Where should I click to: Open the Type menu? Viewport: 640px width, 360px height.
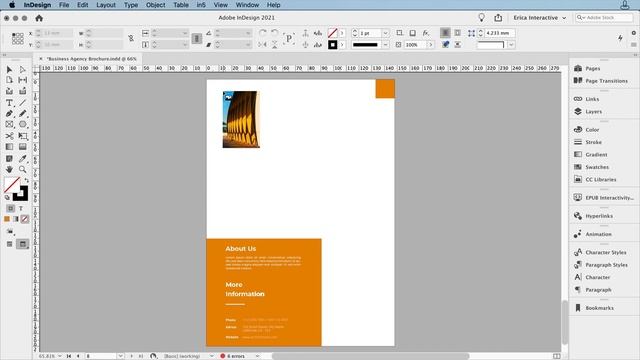(131, 5)
